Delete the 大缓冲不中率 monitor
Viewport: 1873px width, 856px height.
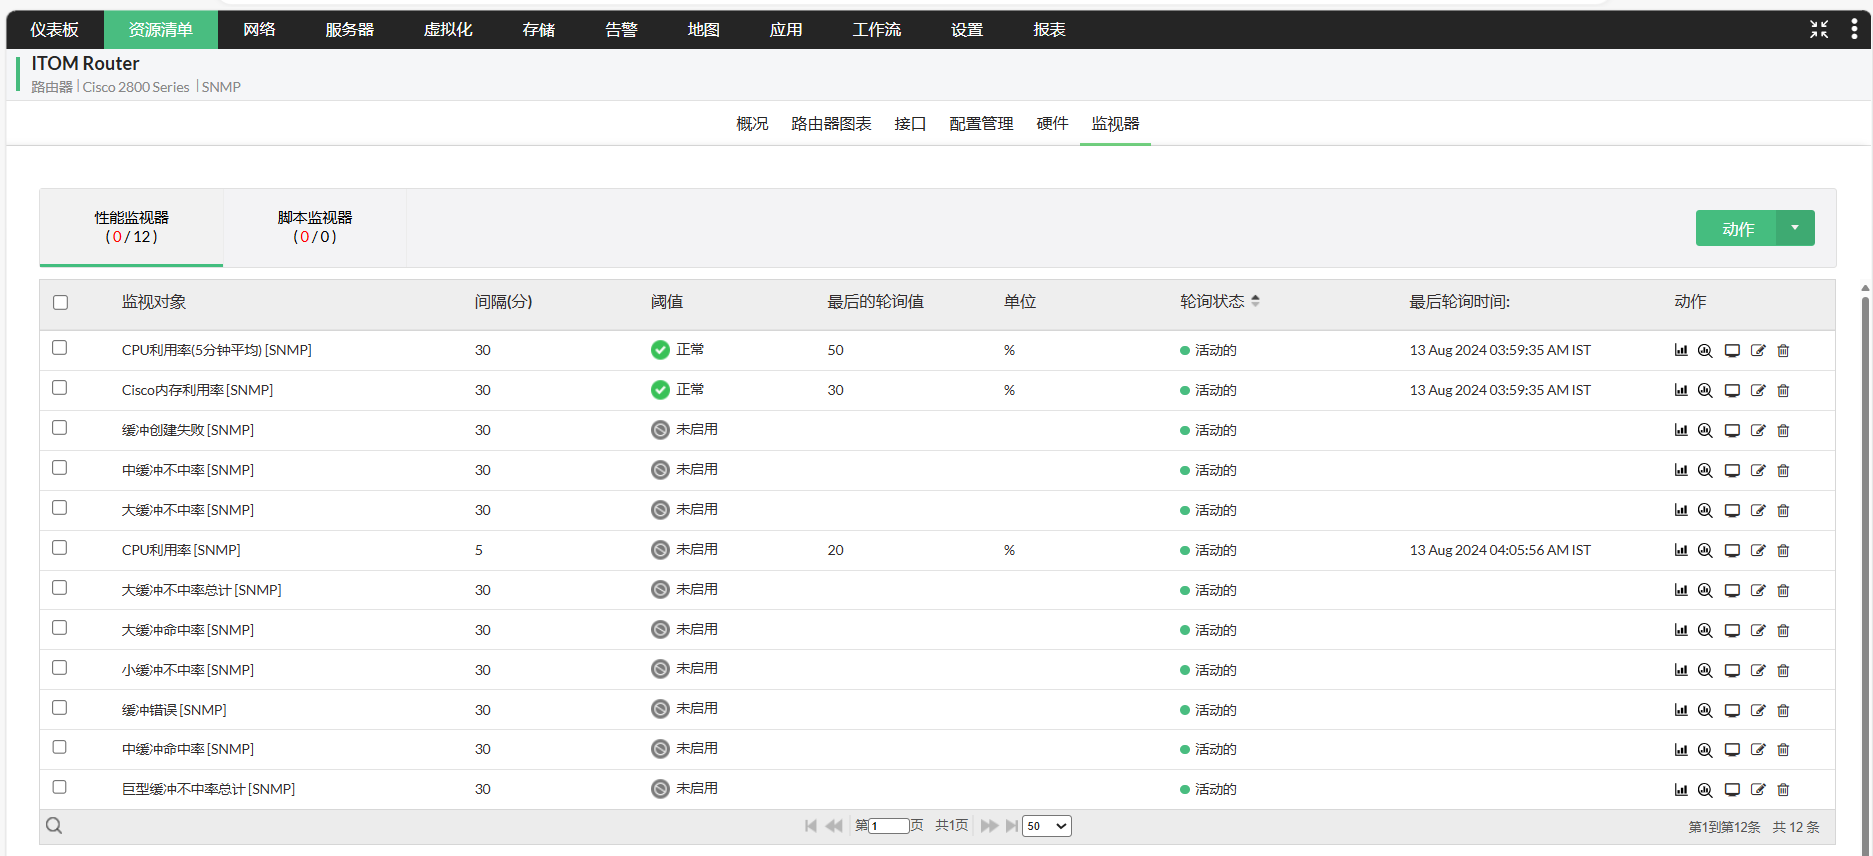pyautogui.click(x=1783, y=510)
